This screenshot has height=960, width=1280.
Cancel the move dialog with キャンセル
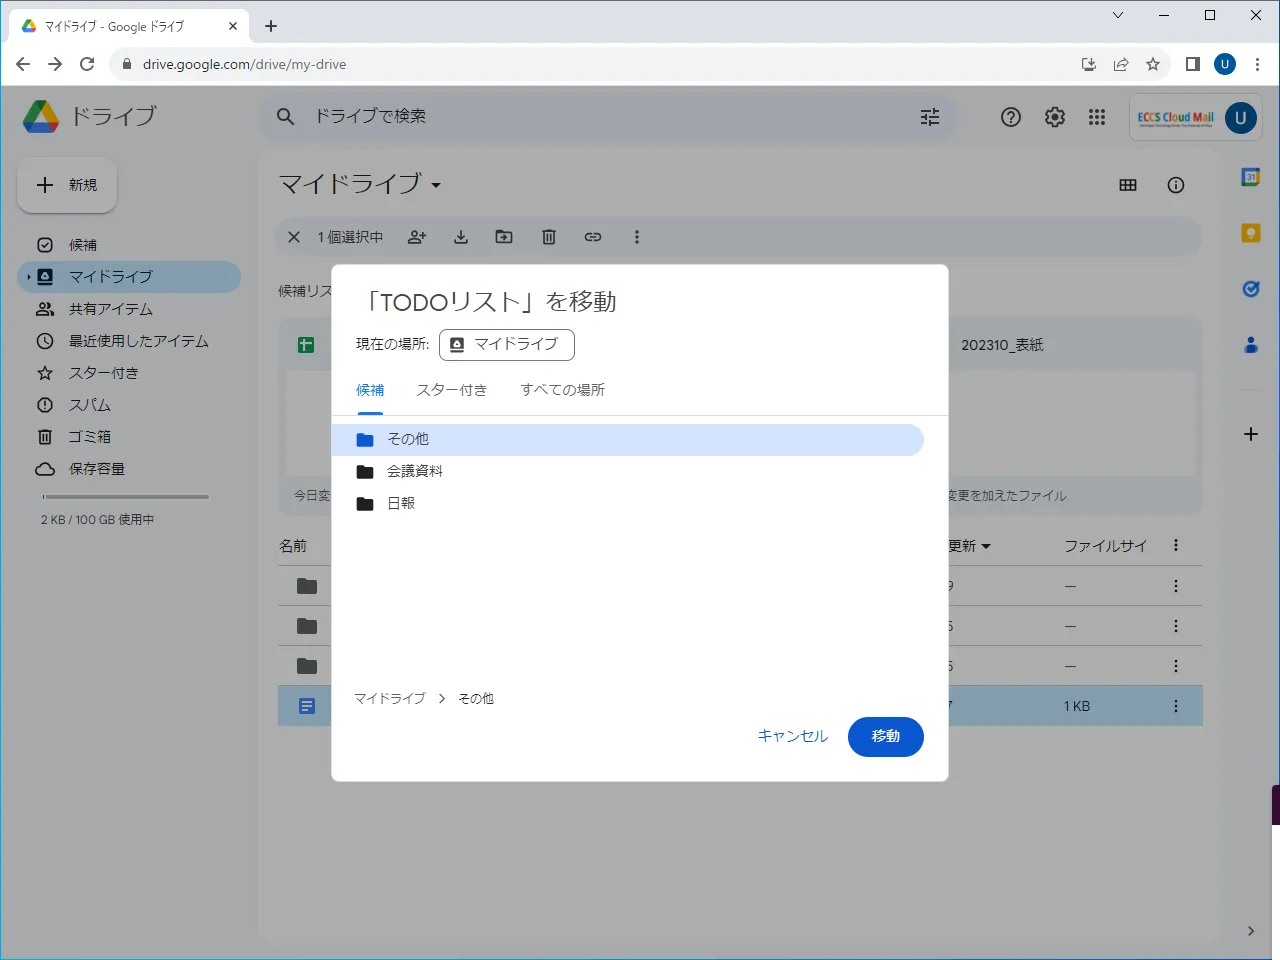click(x=792, y=737)
